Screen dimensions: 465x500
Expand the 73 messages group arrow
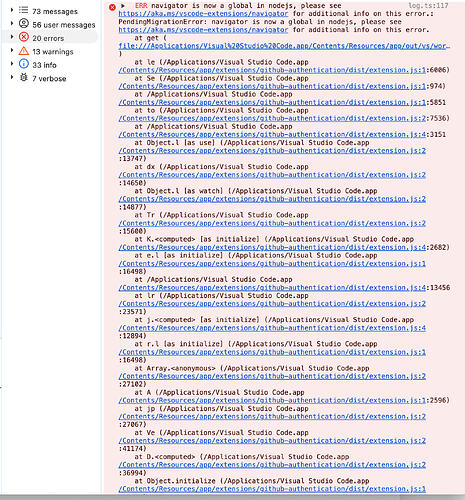point(12,10)
